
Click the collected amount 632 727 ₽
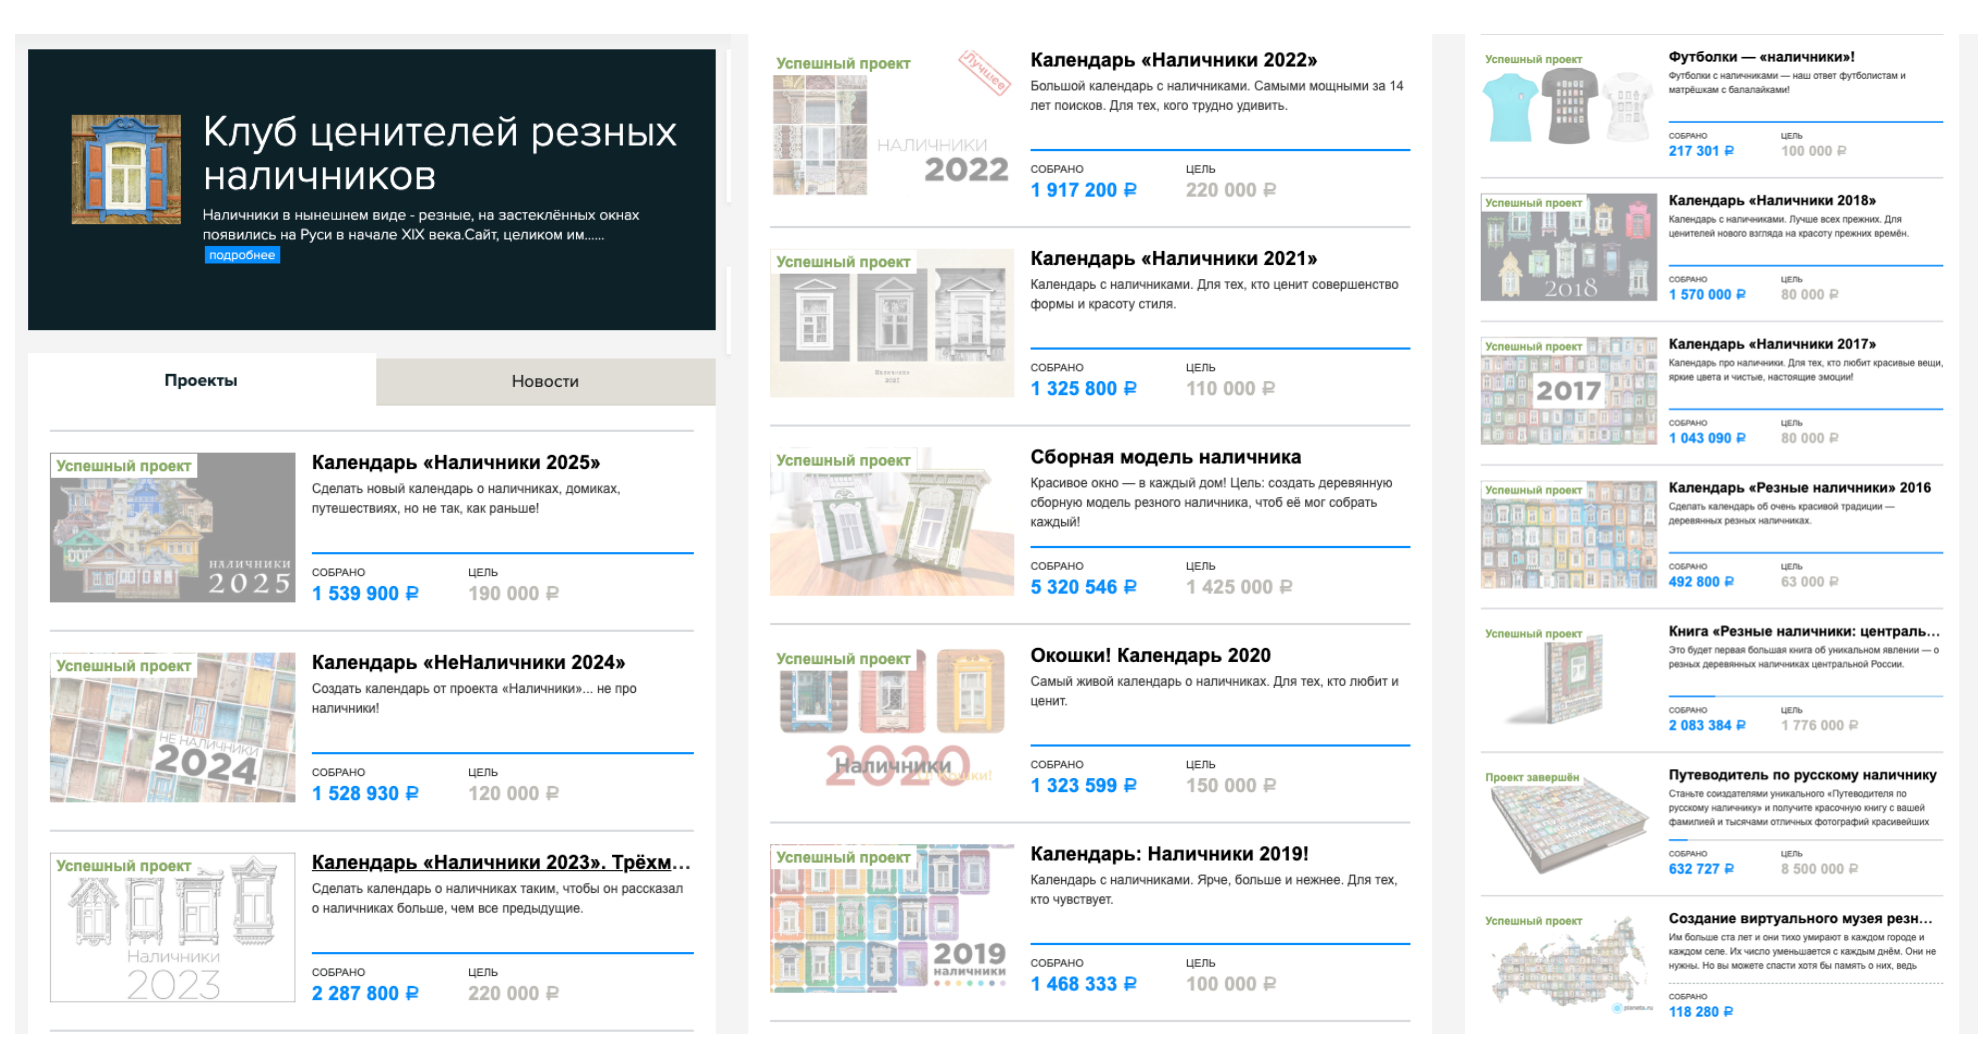[1701, 869]
